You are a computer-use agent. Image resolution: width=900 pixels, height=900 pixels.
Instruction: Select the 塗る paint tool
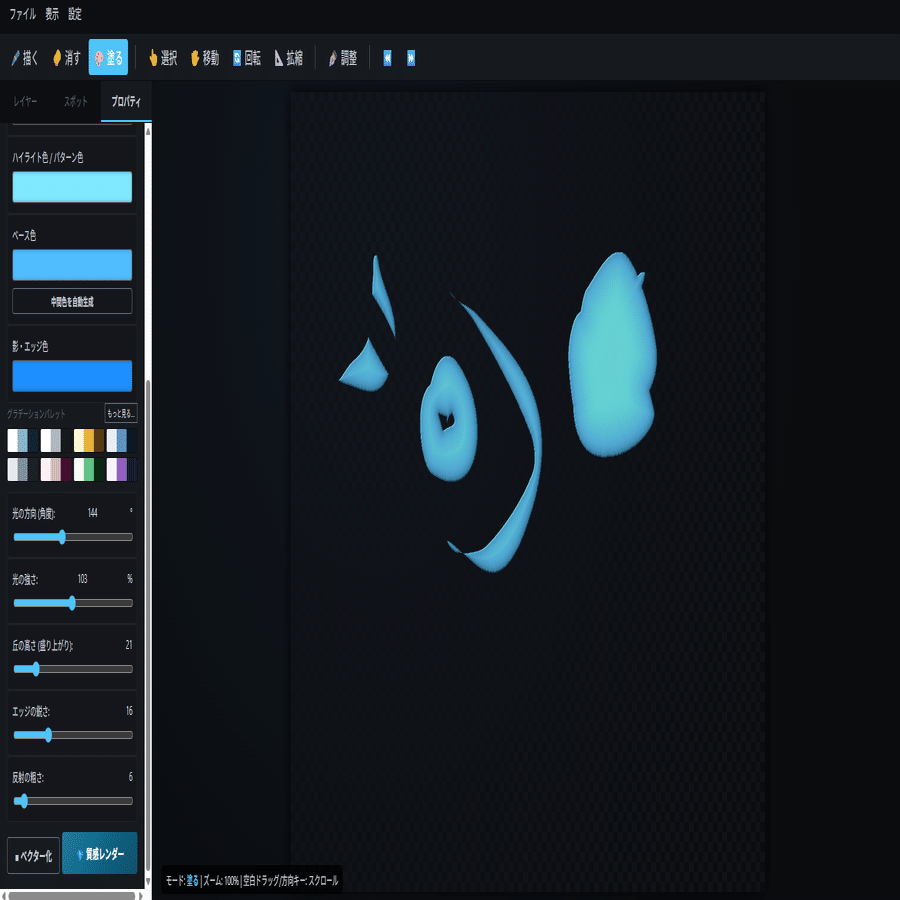(108, 57)
